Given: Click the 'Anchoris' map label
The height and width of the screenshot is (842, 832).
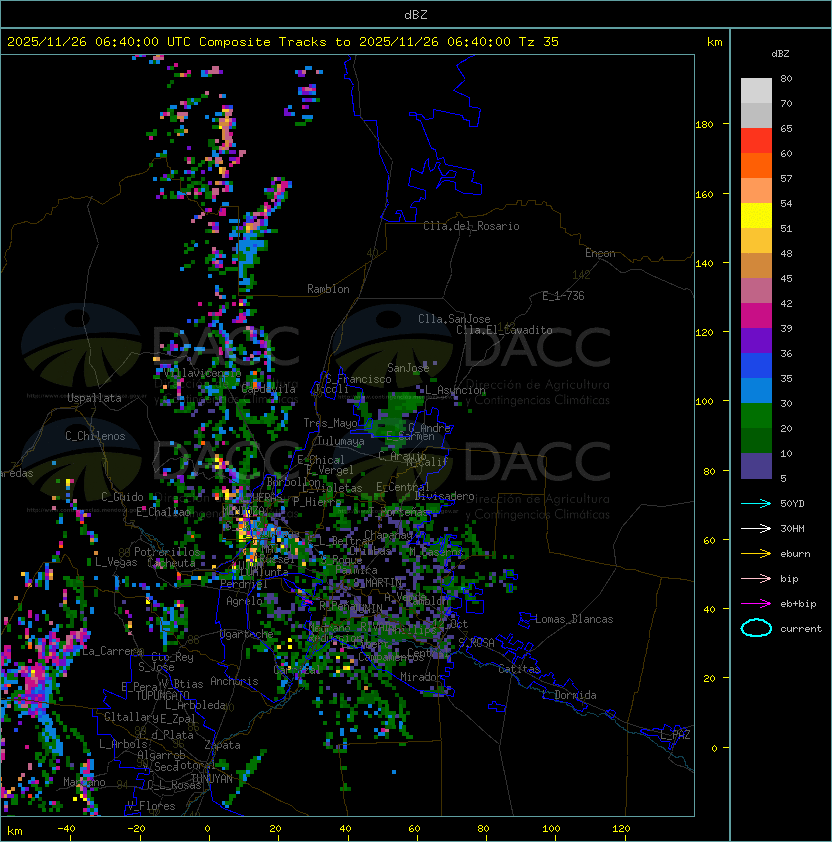Looking at the screenshot, I should (234, 681).
